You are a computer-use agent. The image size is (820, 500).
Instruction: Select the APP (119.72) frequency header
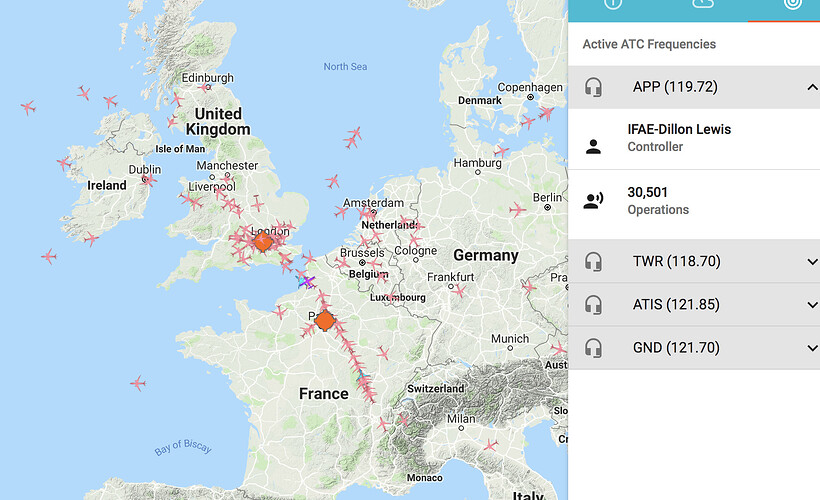tap(694, 87)
